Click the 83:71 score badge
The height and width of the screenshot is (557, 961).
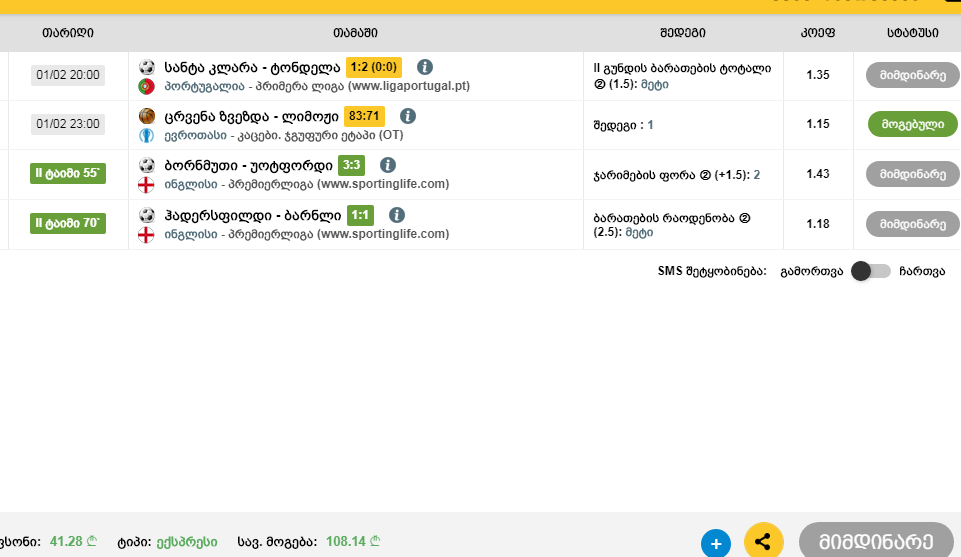click(x=364, y=116)
